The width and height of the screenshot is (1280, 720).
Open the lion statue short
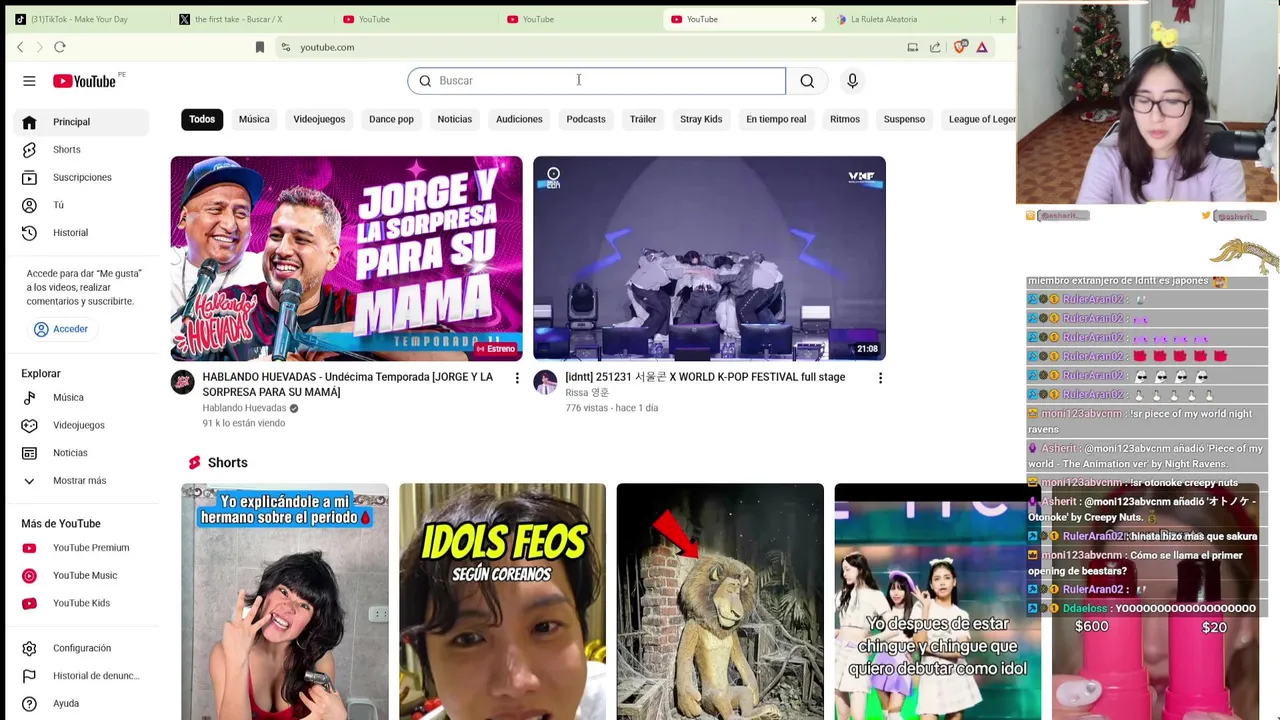[x=720, y=601]
